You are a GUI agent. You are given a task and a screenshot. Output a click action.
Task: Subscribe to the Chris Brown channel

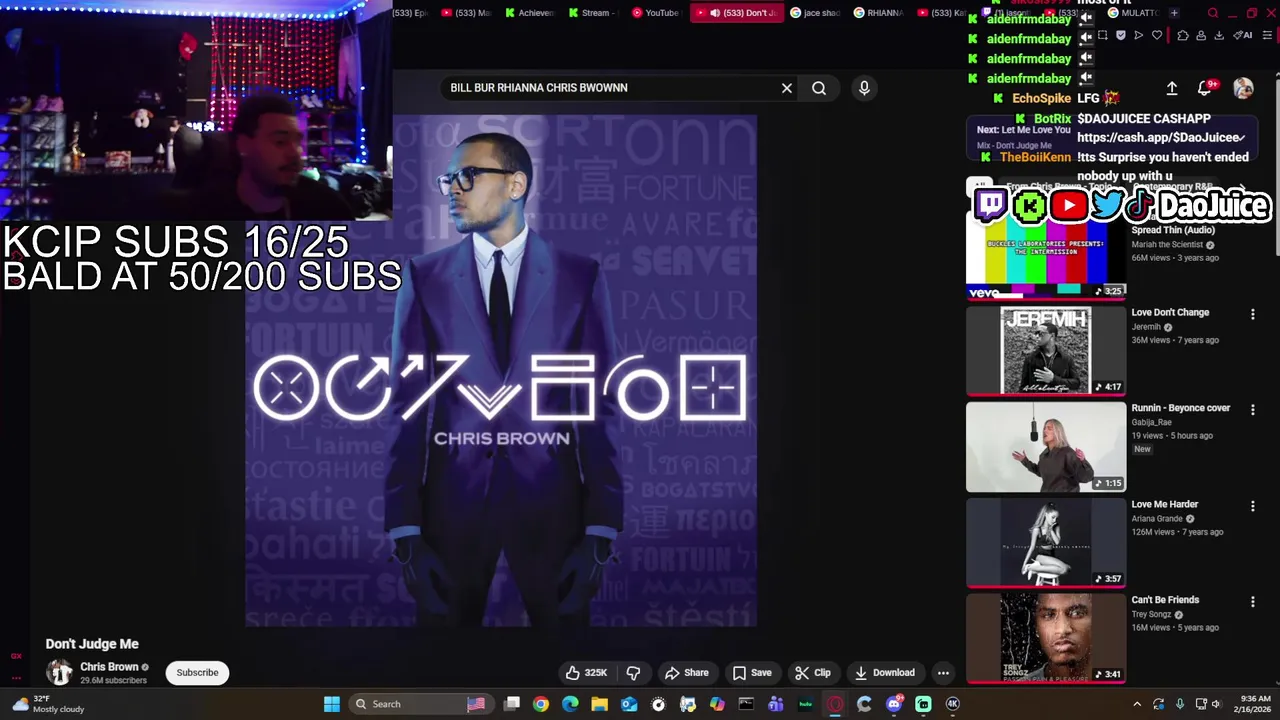[x=197, y=672]
